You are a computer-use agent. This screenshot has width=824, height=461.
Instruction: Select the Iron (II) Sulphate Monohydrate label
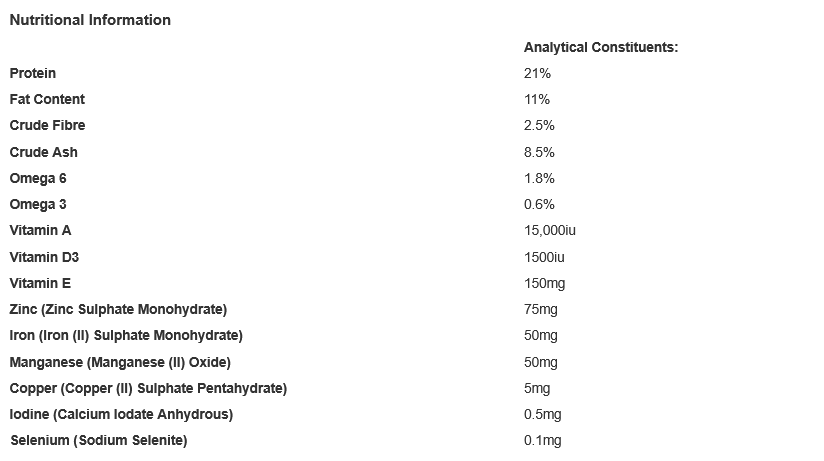126,335
